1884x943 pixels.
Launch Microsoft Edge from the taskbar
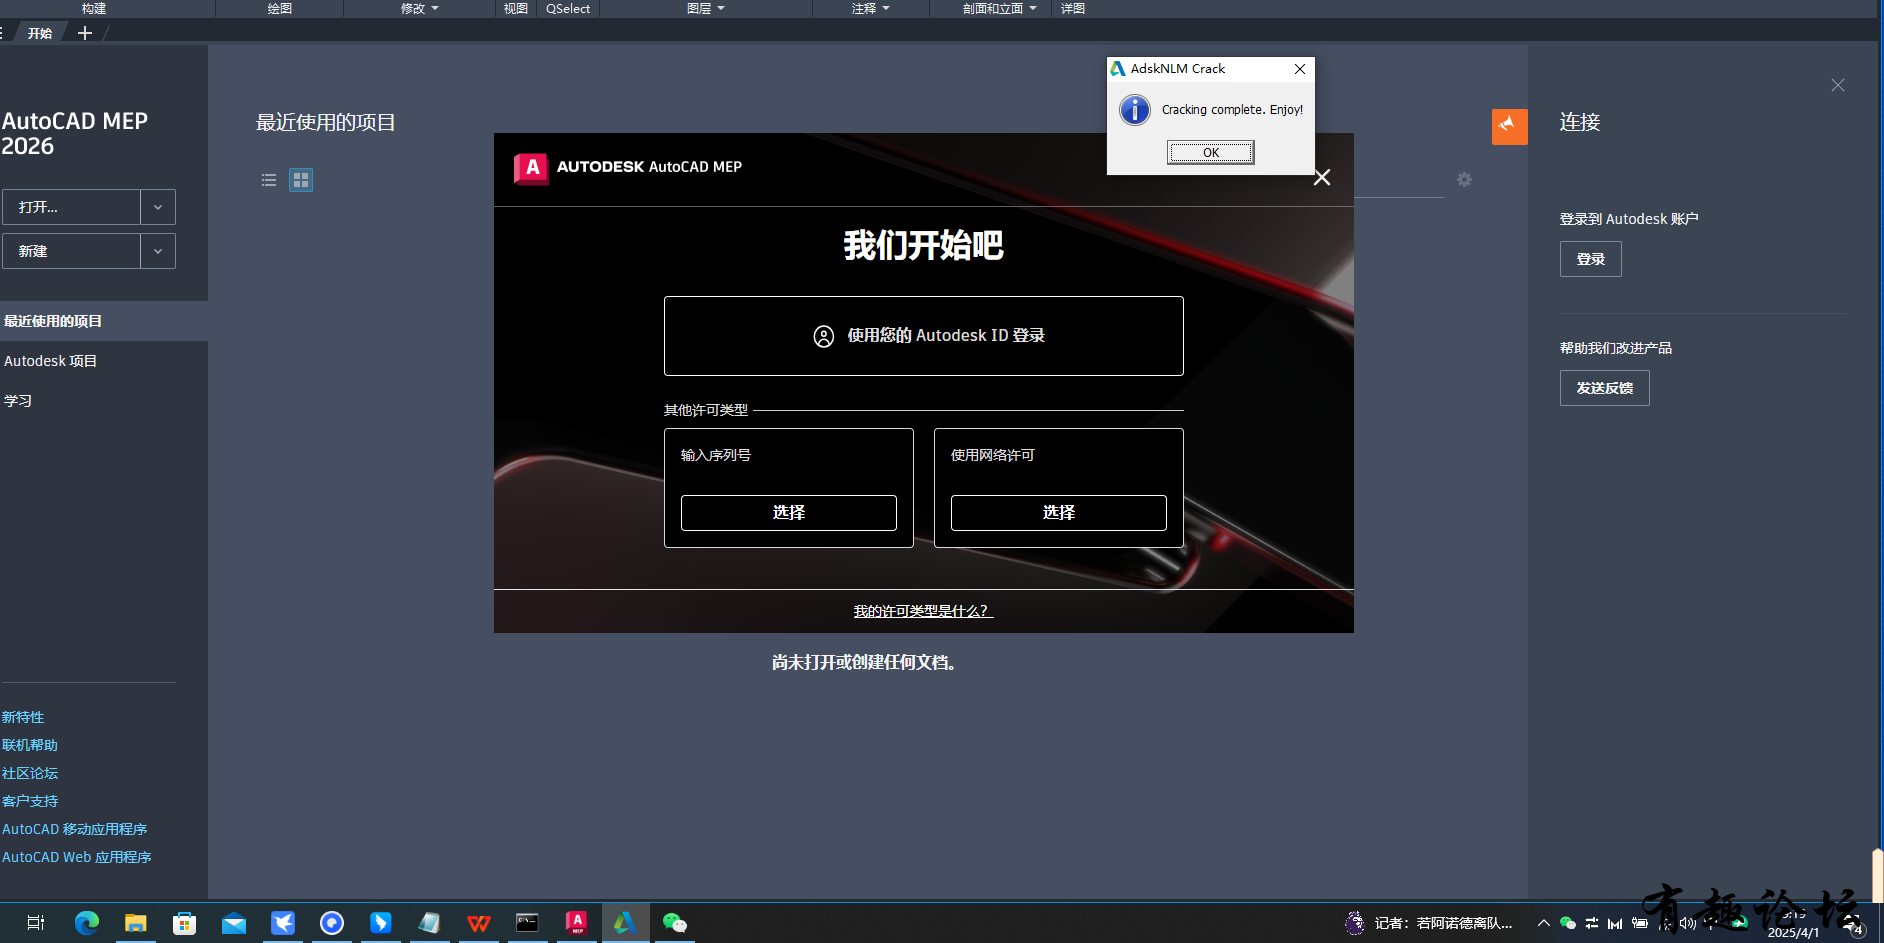[86, 923]
